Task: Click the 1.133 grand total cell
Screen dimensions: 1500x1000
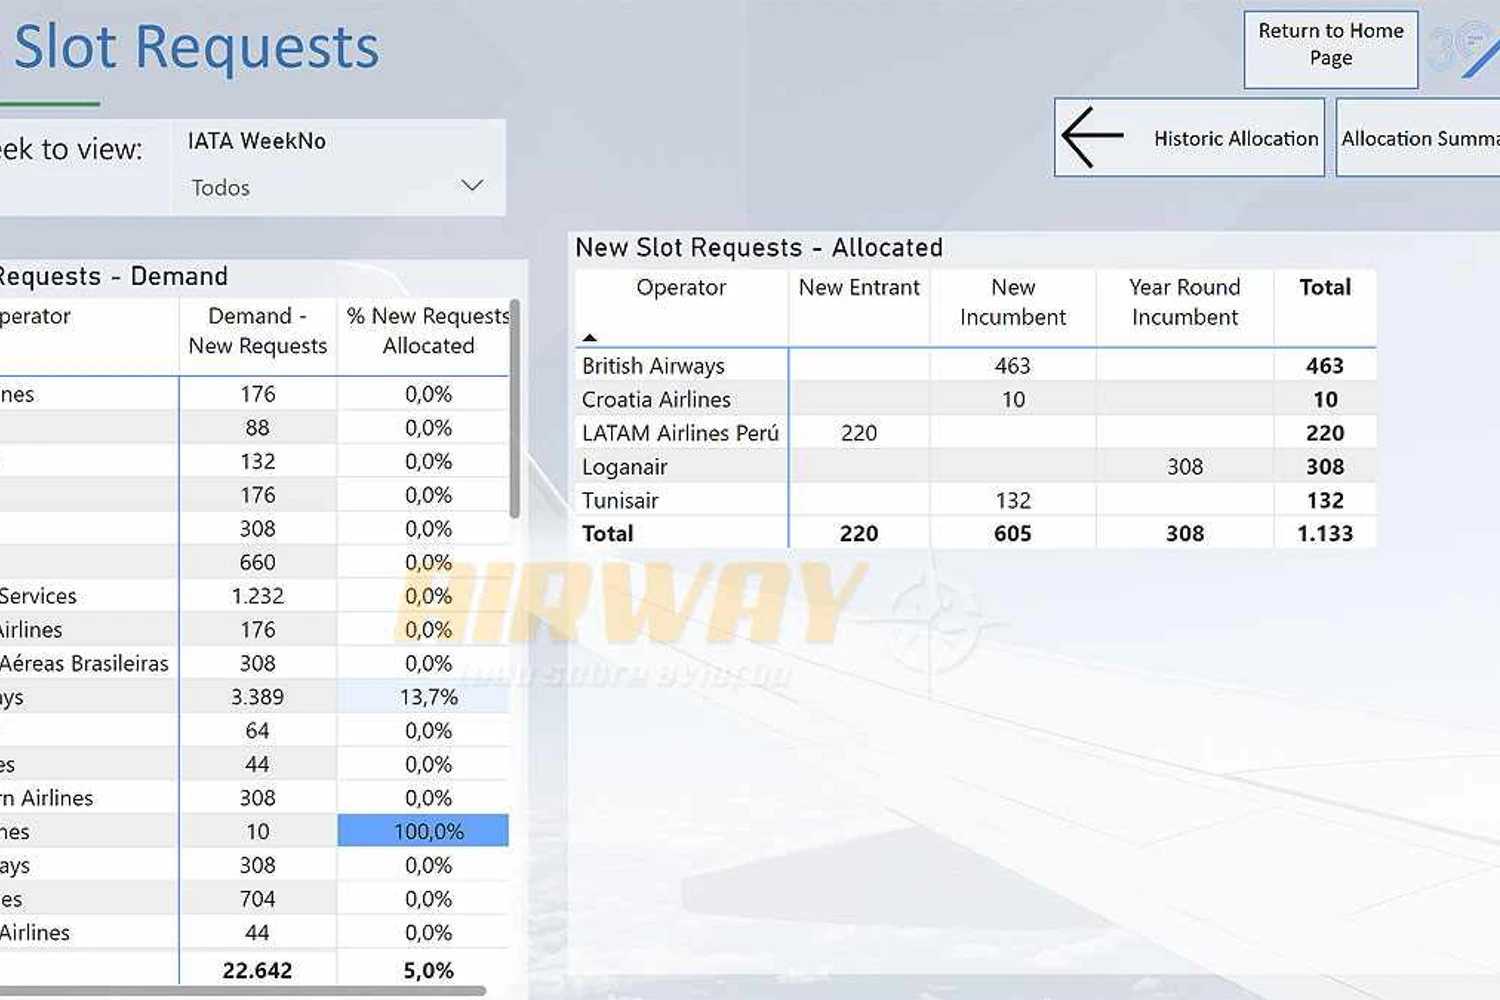Action: [1325, 534]
